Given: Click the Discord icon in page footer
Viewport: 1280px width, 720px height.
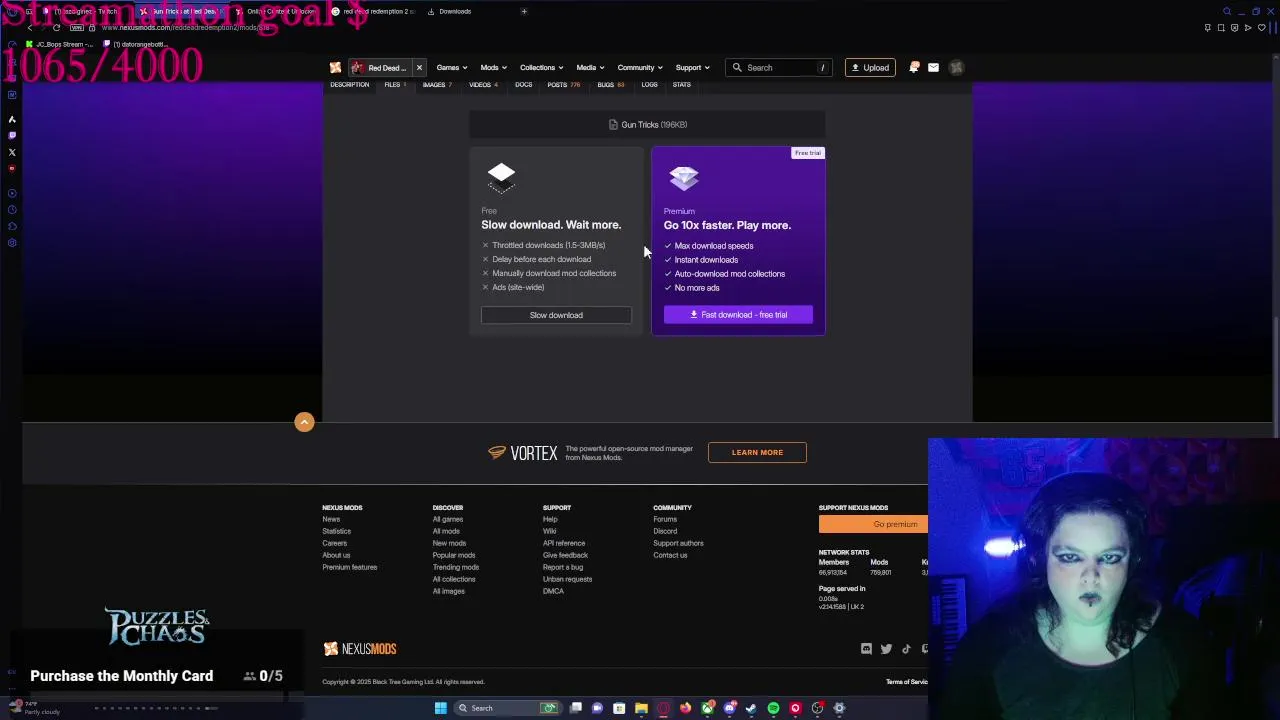Looking at the screenshot, I should pos(866,649).
